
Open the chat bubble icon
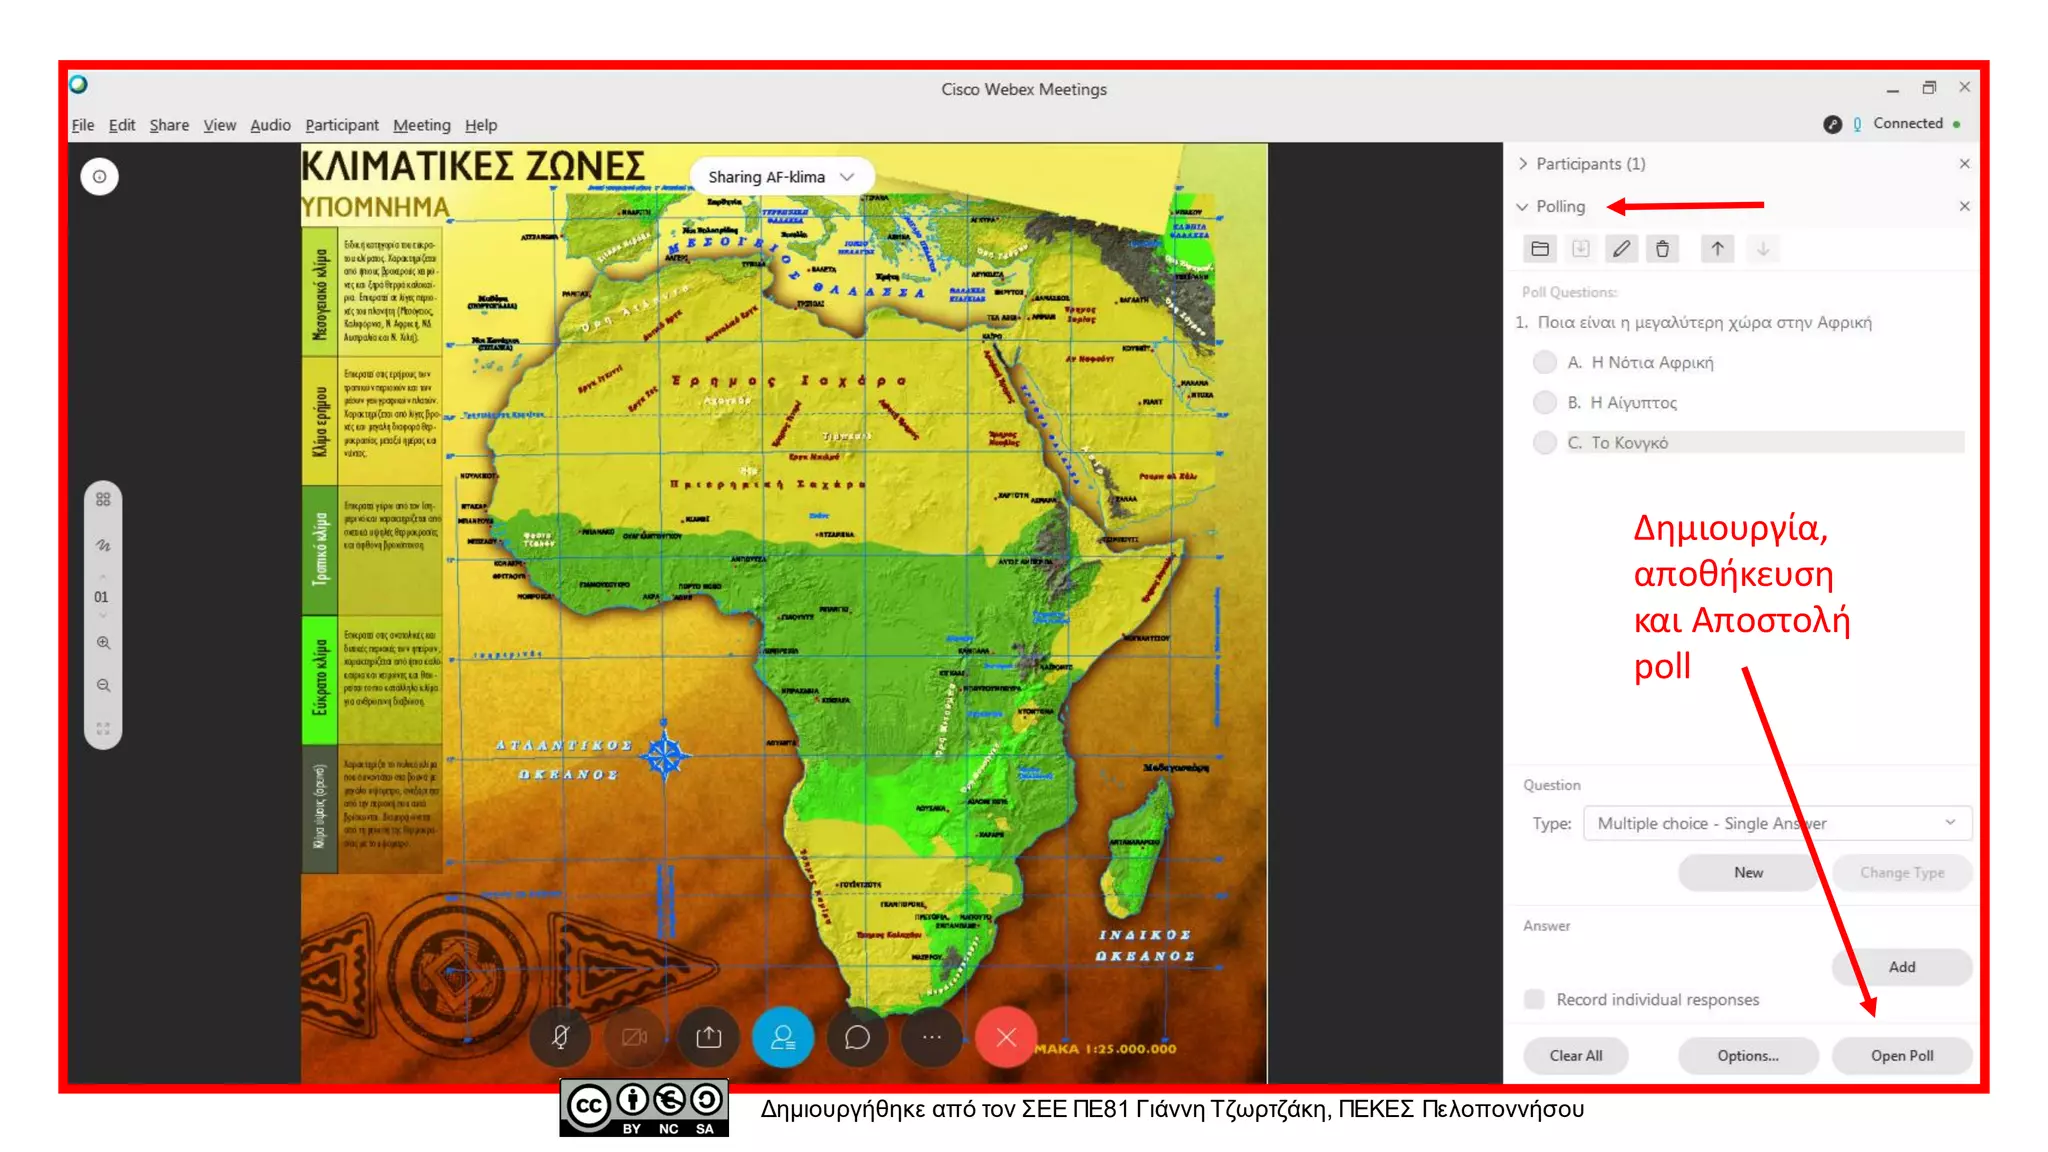pyautogui.click(x=857, y=1037)
